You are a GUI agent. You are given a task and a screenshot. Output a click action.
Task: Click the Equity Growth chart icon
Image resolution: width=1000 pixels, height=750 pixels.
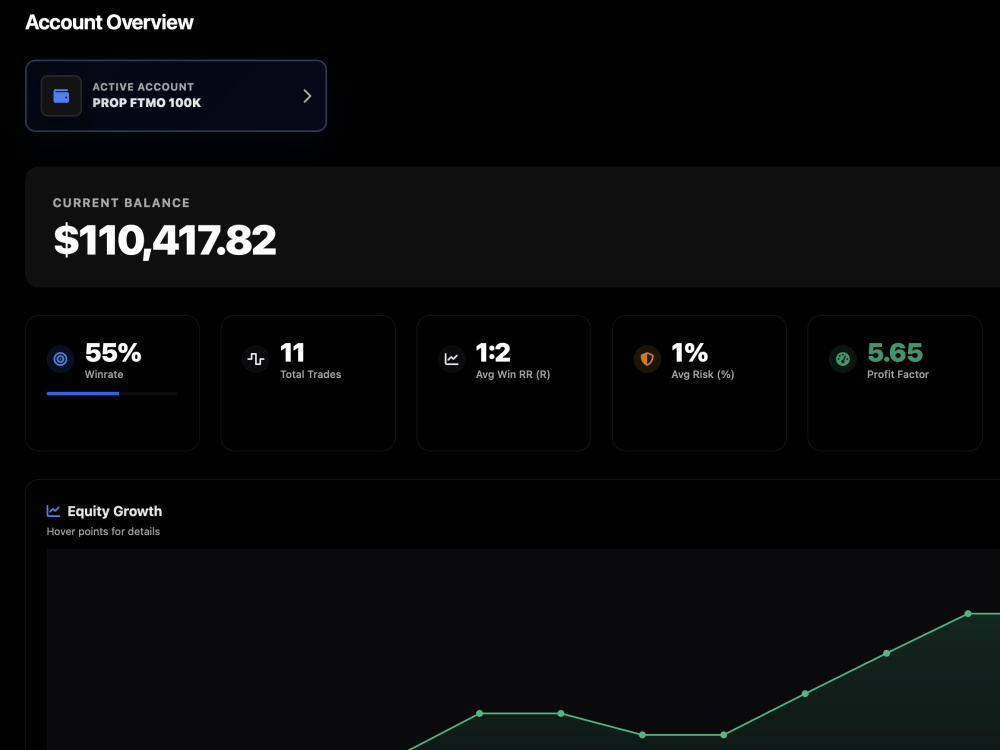[x=54, y=511]
